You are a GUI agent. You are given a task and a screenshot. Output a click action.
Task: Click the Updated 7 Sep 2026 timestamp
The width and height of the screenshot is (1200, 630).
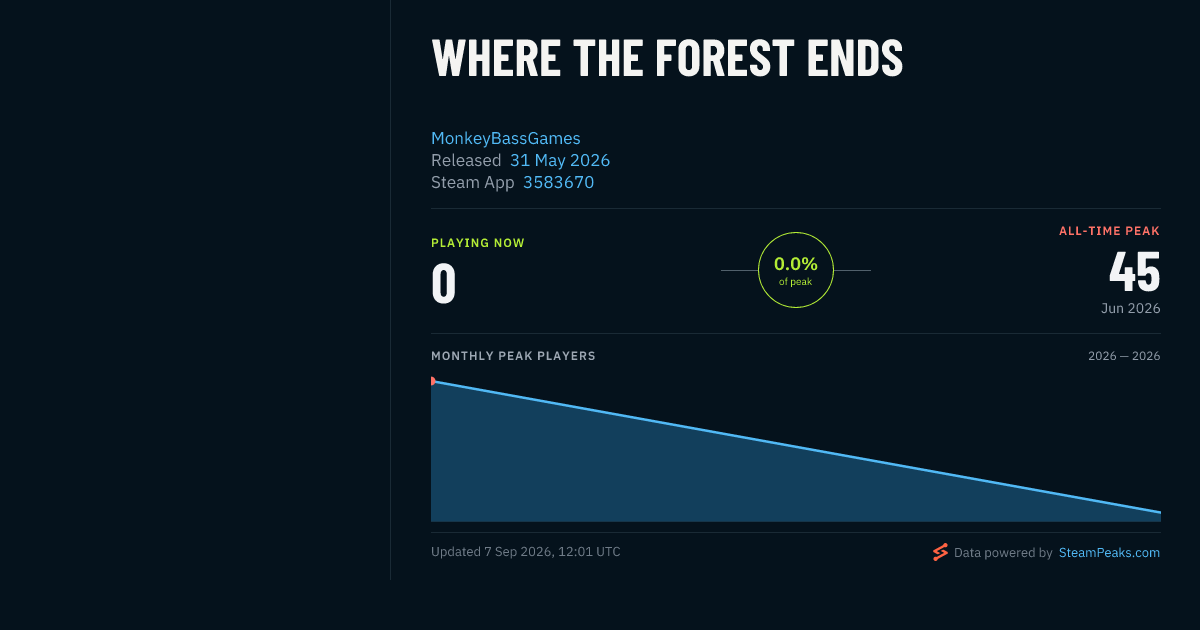526,552
